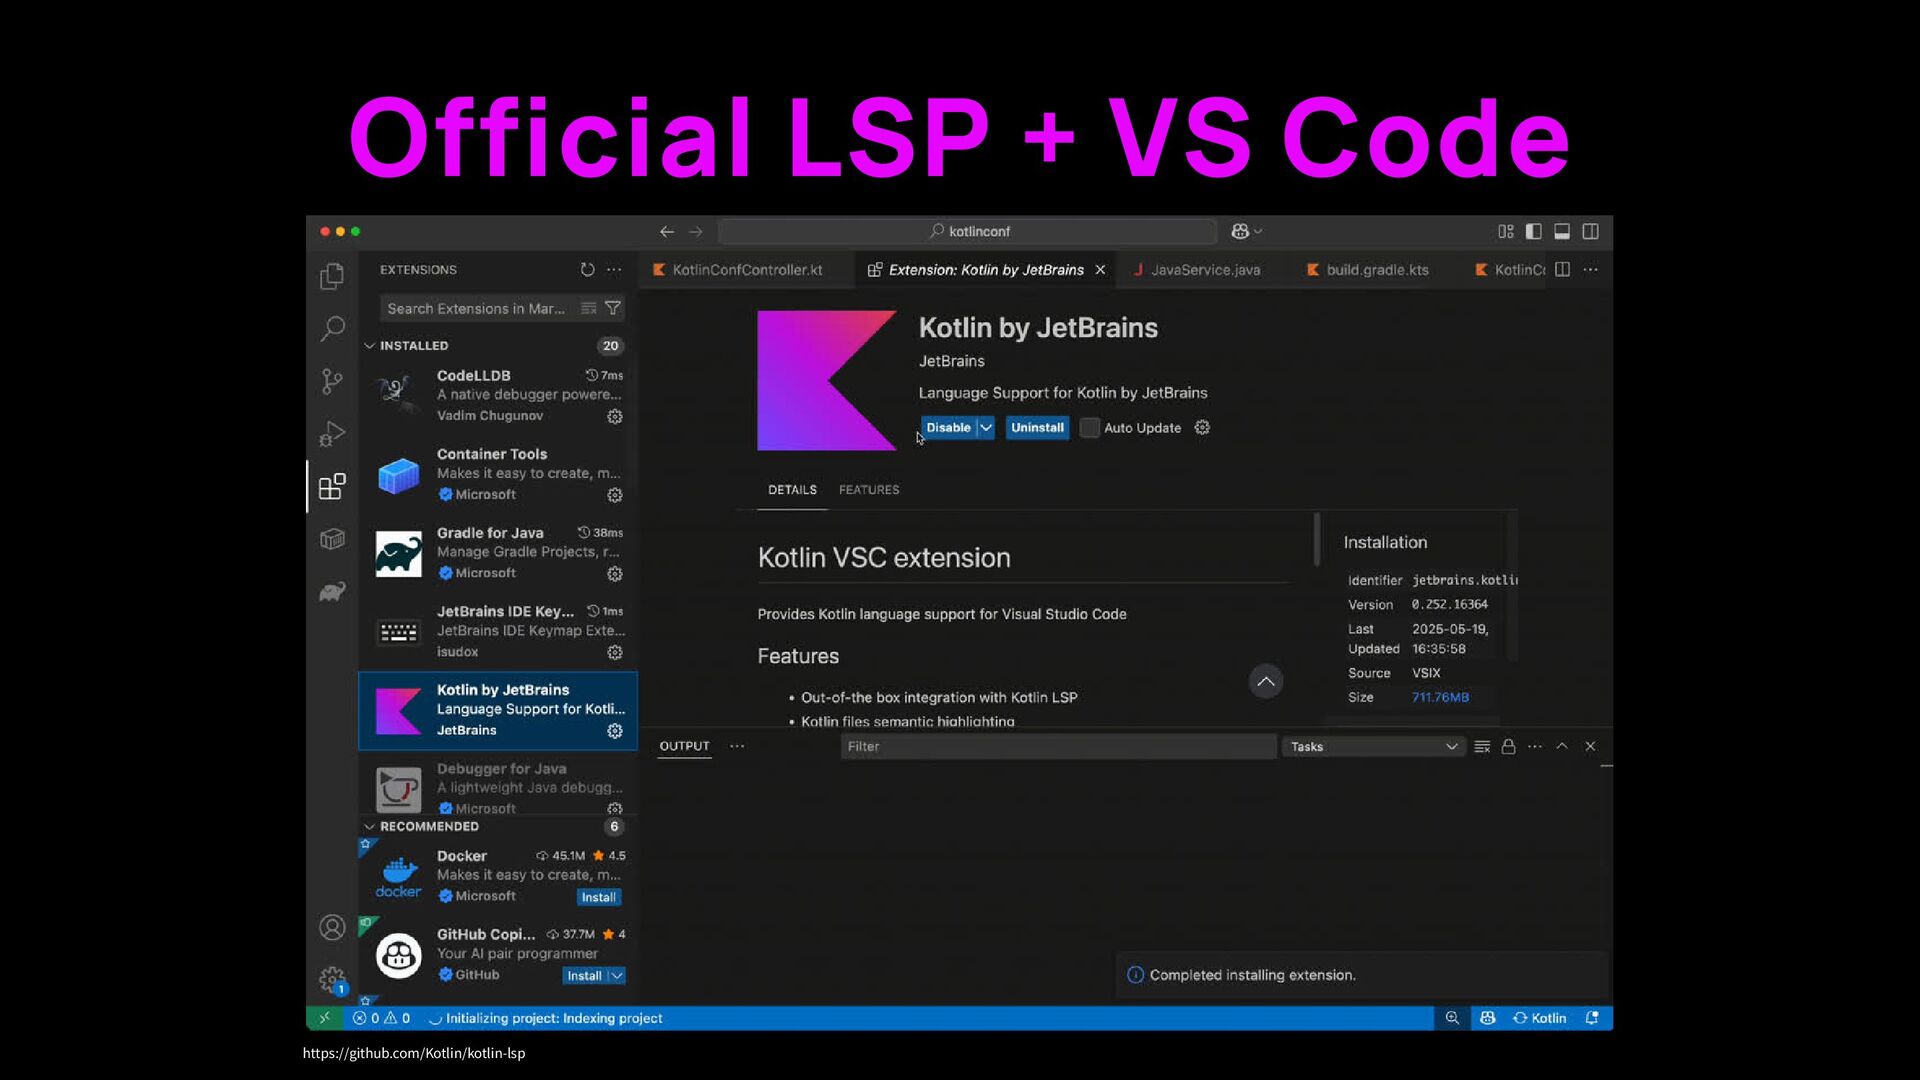1920x1080 pixels.
Task: Install the GitHub Copilot extension
Action: (584, 976)
